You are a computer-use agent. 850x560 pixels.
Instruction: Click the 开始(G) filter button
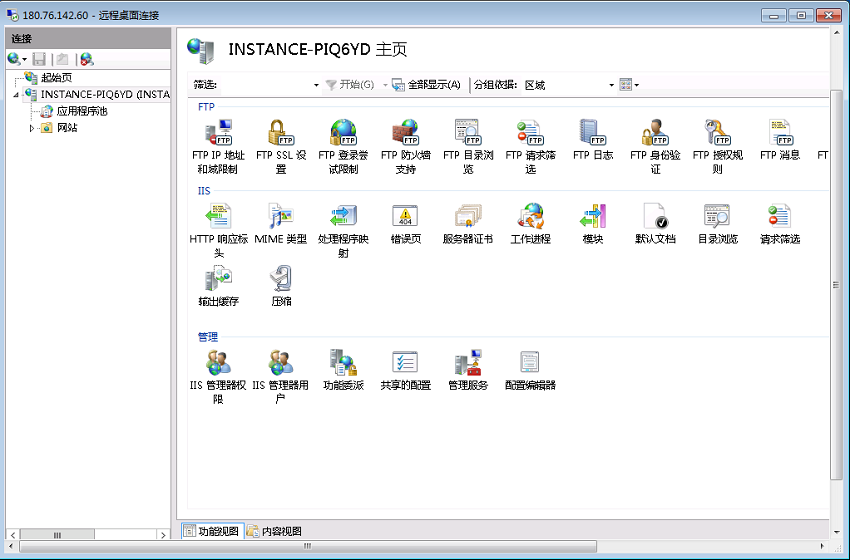pos(350,85)
